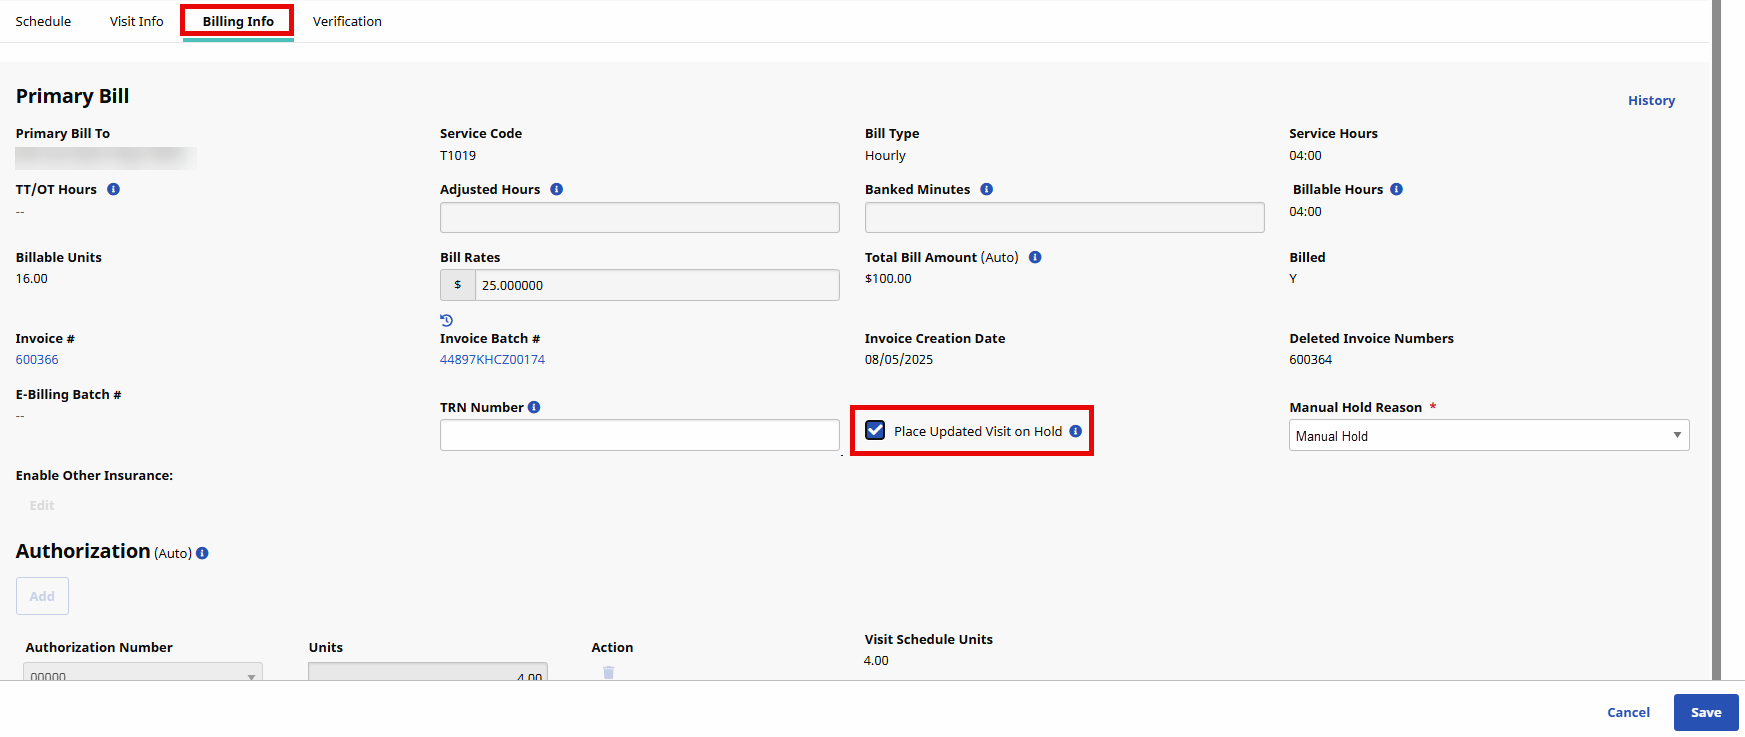This screenshot has width=1745, height=737.
Task: Click into the TRN Number input field
Action: point(639,435)
